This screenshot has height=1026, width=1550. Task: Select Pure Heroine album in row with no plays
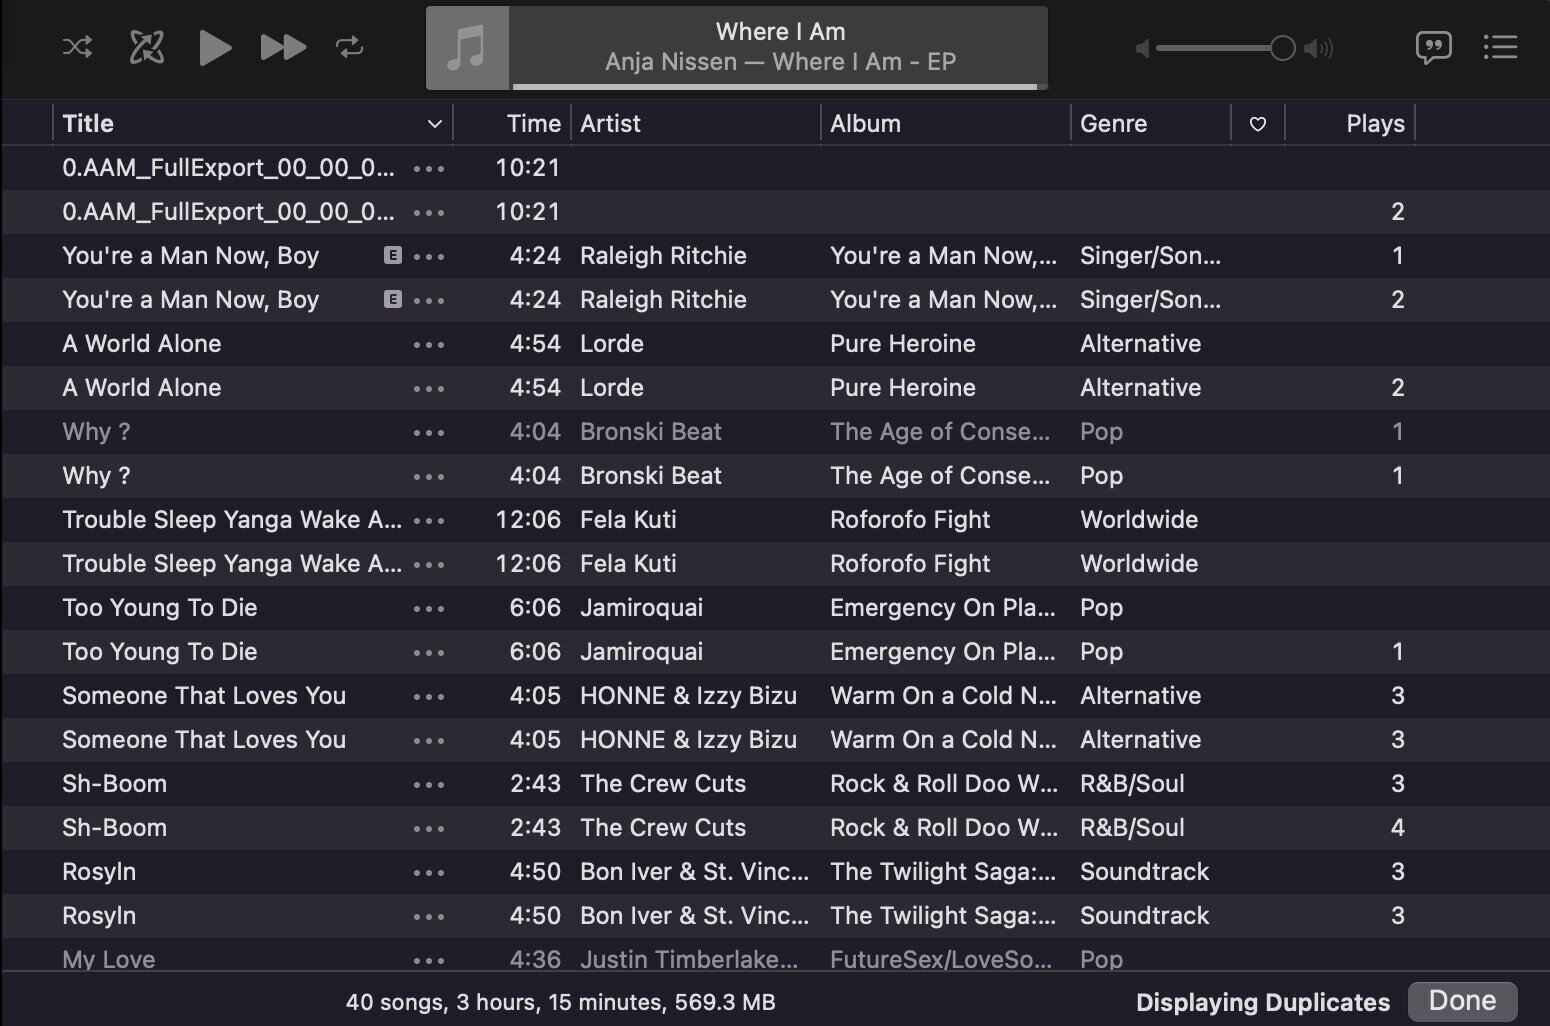(903, 344)
